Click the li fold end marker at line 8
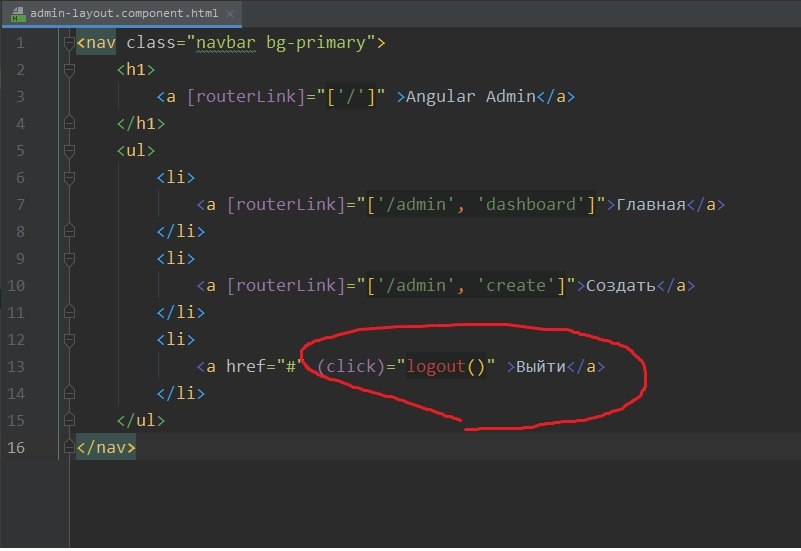This screenshot has width=801, height=551. [69, 231]
